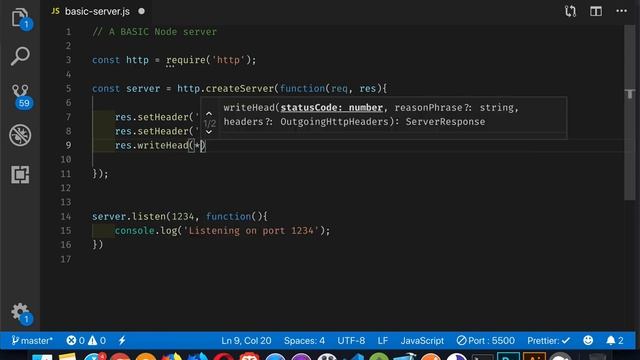Change end of line sequence LF
The height and width of the screenshot is (360, 640).
point(382,340)
